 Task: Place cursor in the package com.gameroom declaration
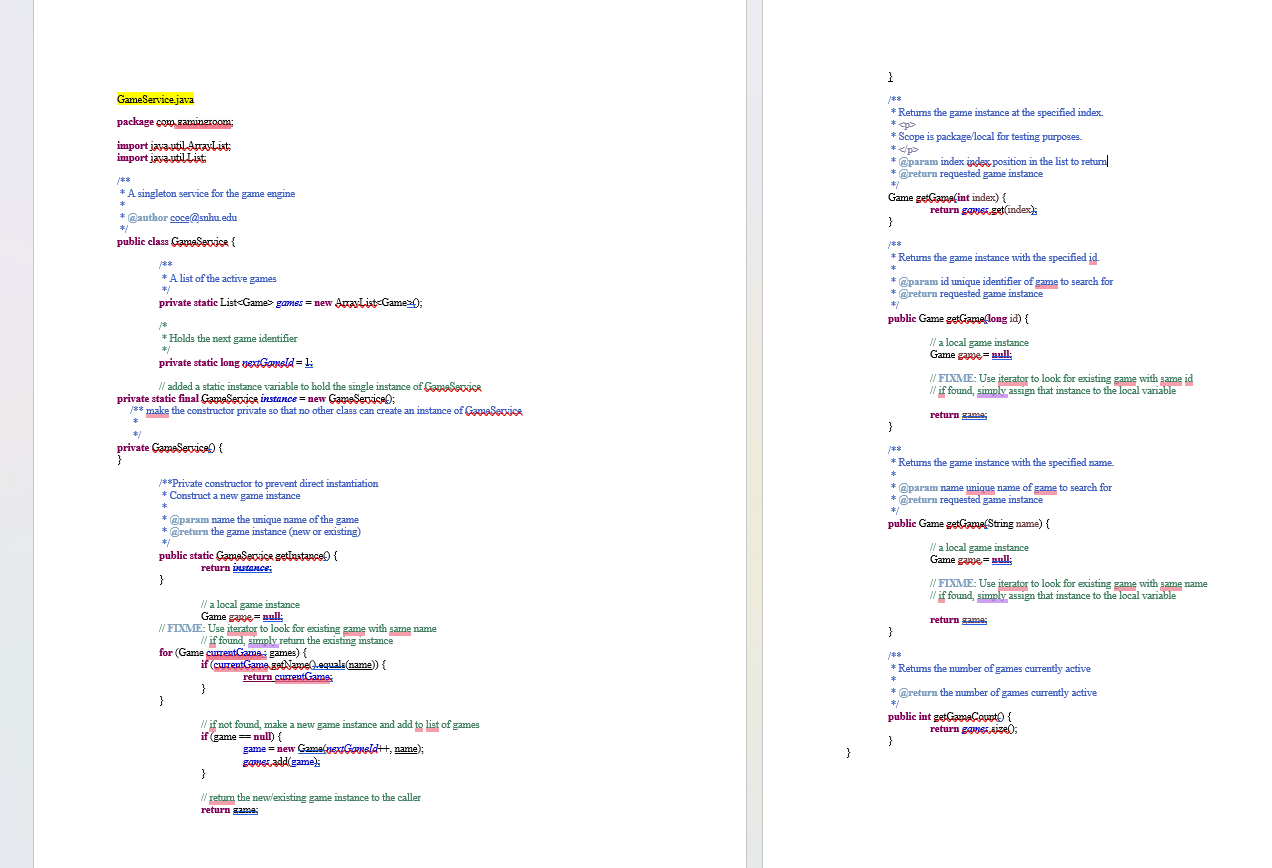pos(175,121)
